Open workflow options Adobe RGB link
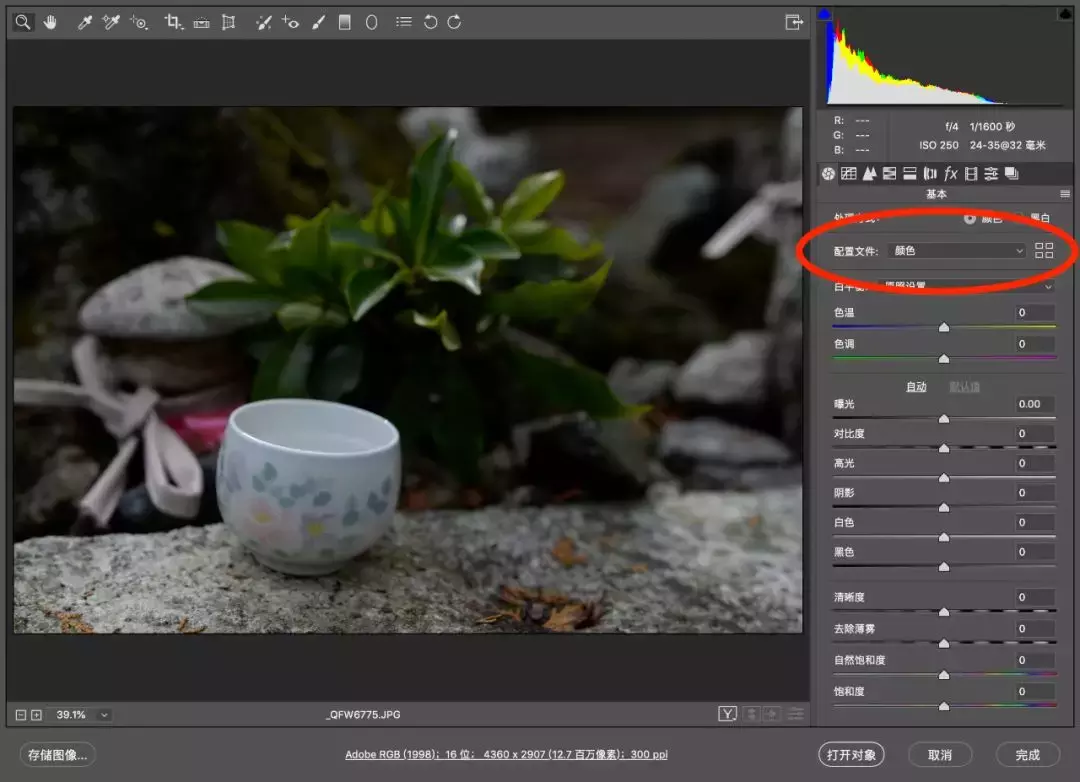Screen dimensions: 1080x782 506,754
